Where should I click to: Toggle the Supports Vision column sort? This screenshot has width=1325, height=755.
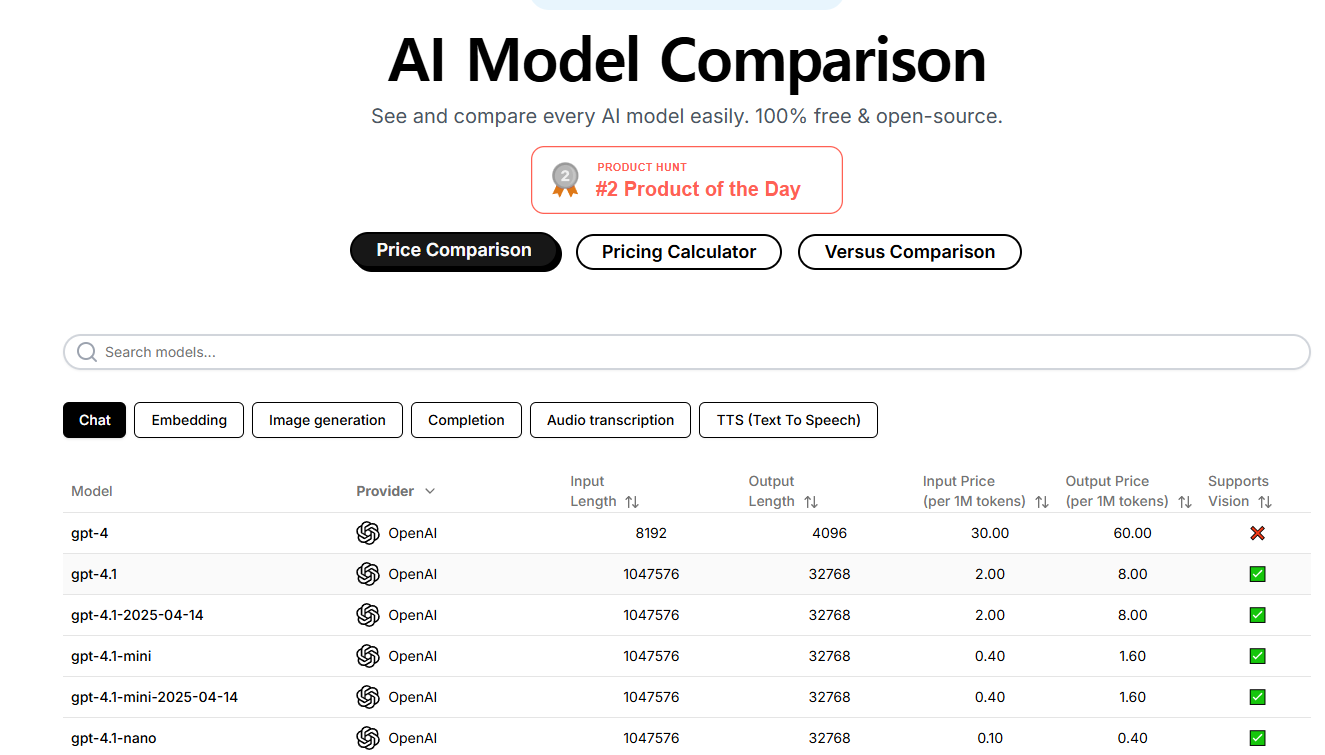tap(1264, 501)
